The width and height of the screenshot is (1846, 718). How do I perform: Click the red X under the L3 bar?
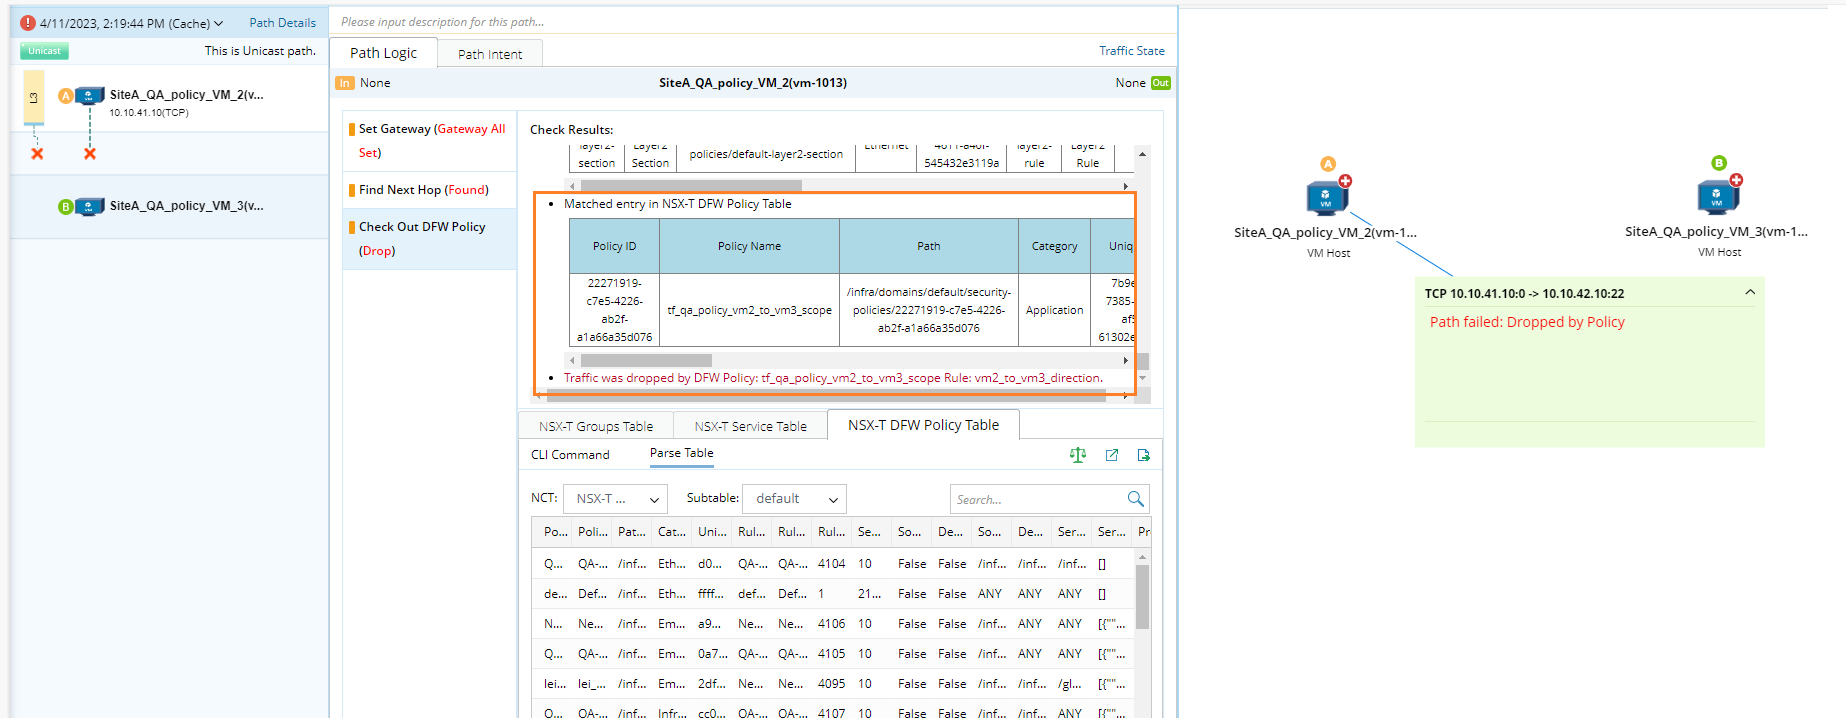pos(37,154)
